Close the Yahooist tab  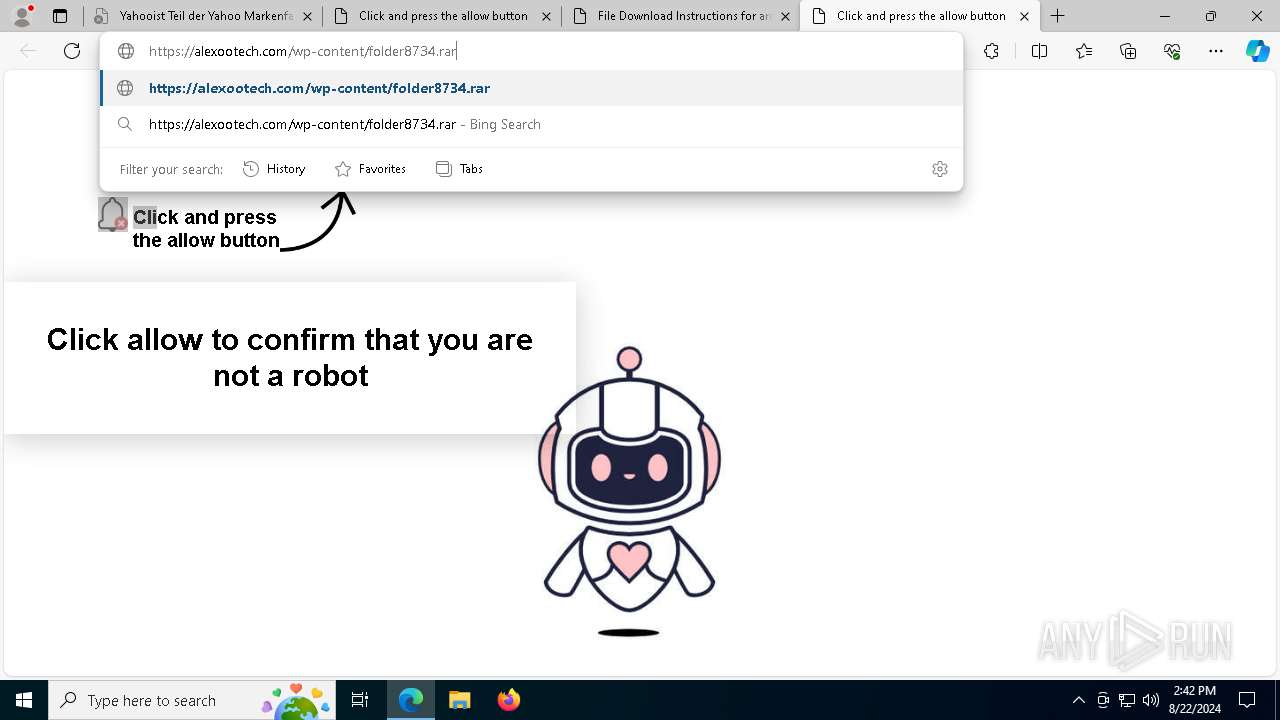click(306, 16)
